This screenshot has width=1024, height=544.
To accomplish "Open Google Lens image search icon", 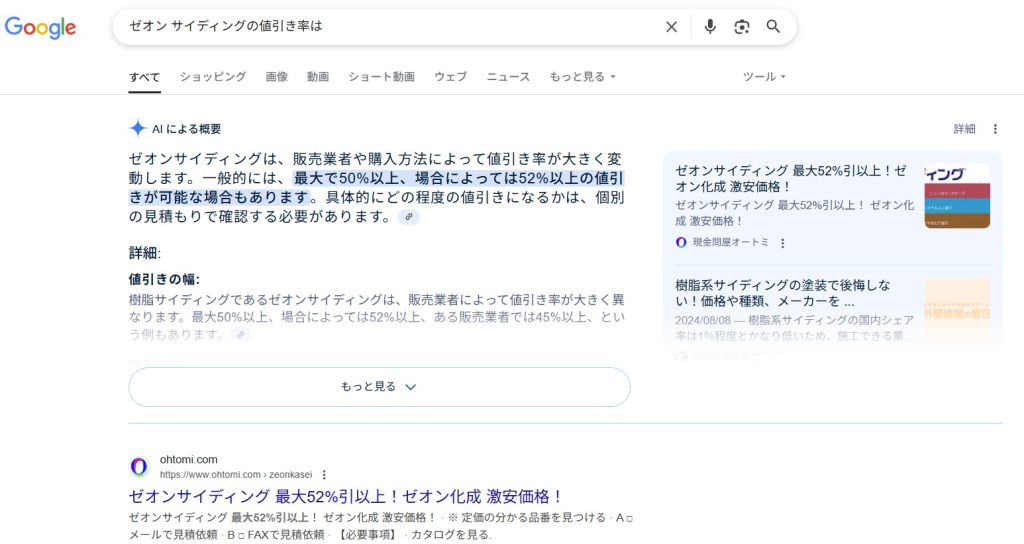I will [x=741, y=27].
